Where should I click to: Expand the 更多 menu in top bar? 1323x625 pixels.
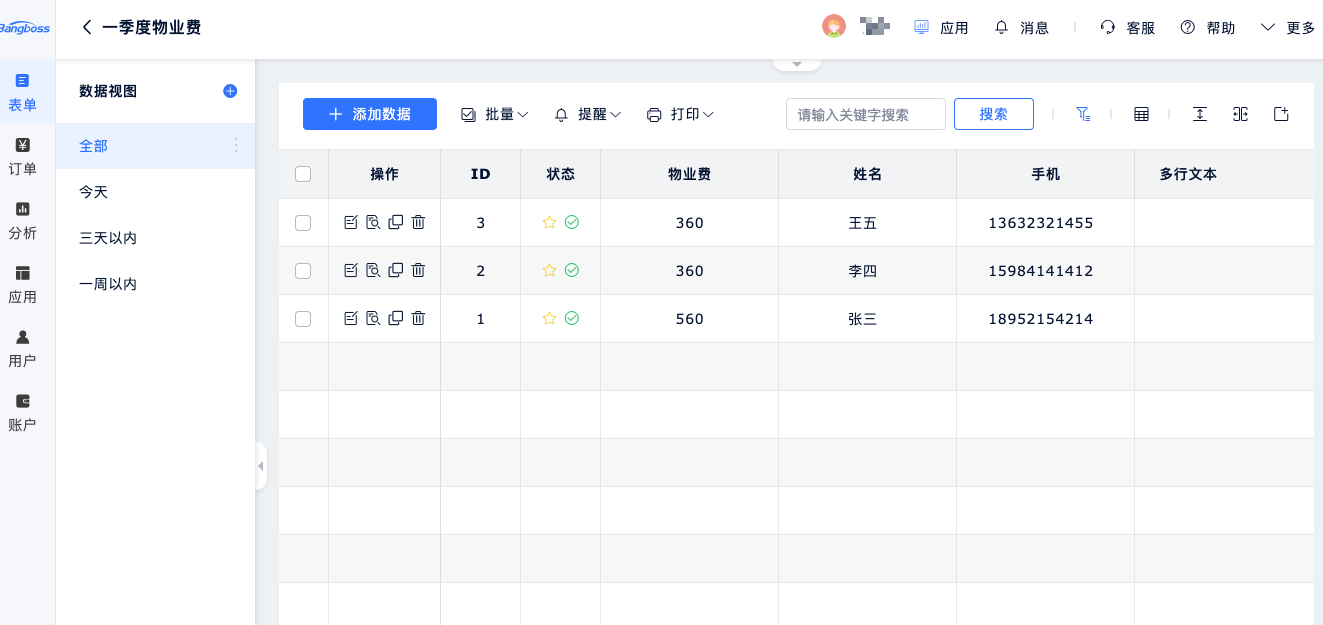pyautogui.click(x=1288, y=27)
